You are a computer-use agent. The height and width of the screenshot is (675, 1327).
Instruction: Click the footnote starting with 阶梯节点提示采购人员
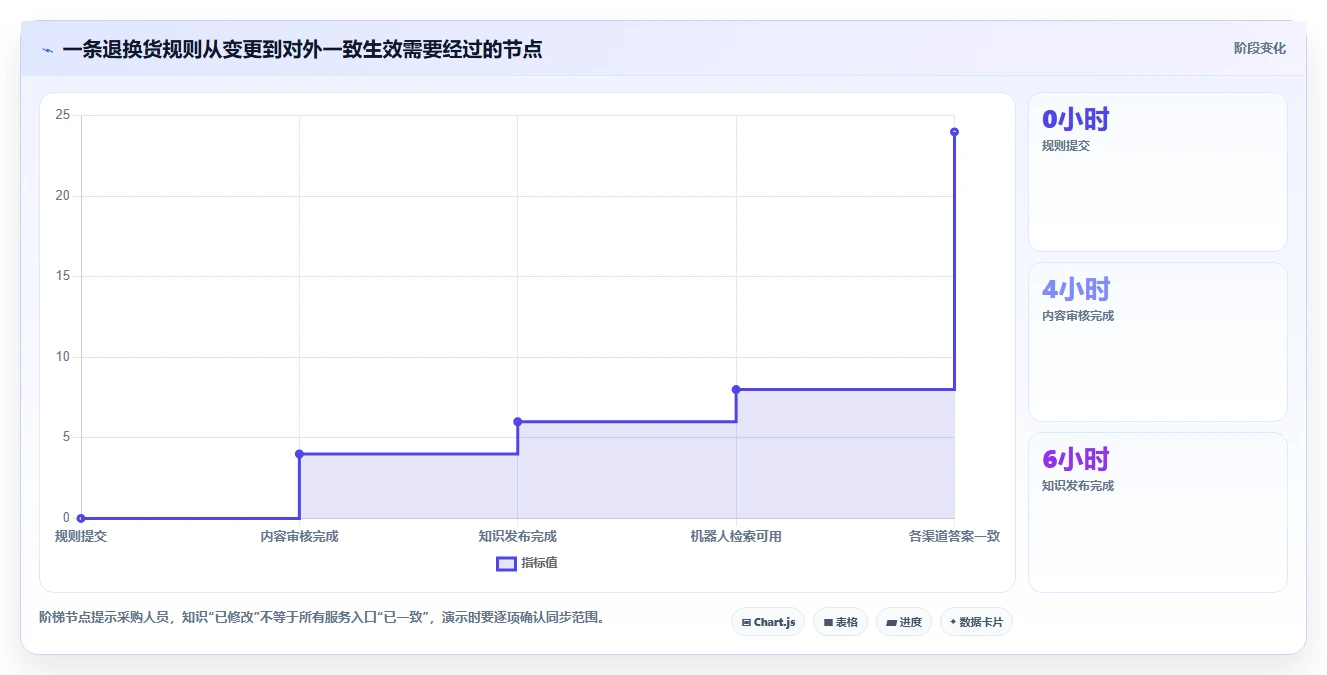(x=321, y=617)
